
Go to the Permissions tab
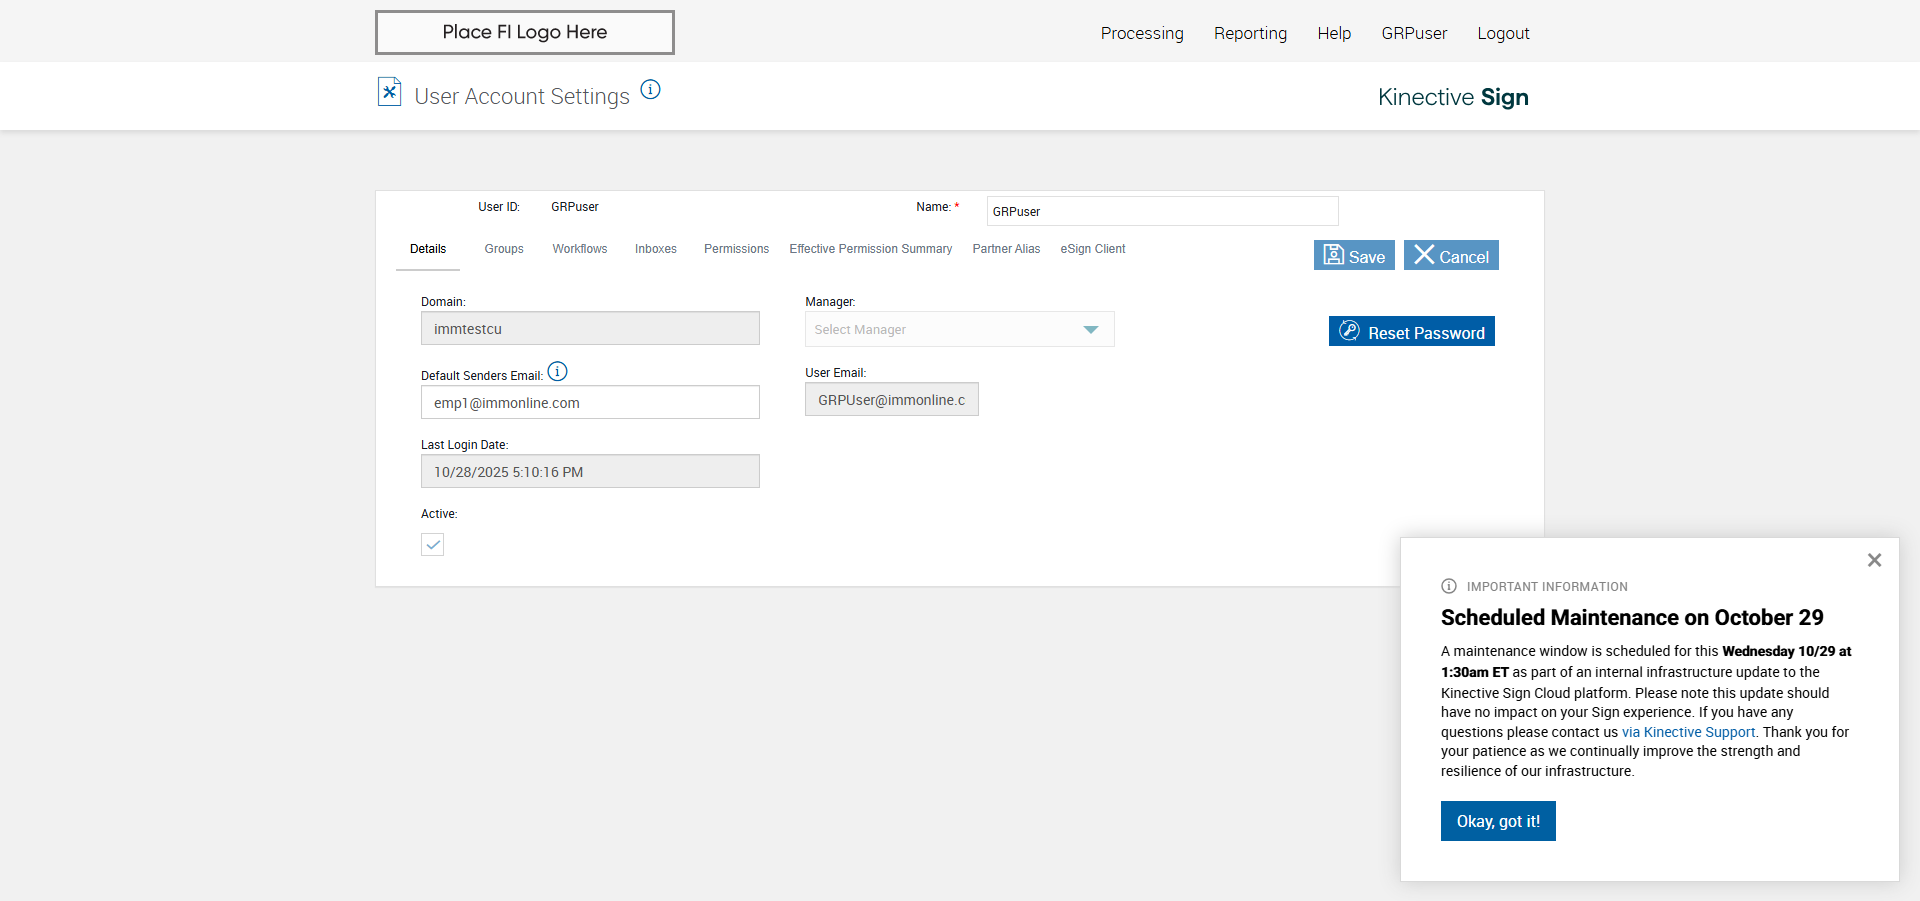[x=736, y=249]
